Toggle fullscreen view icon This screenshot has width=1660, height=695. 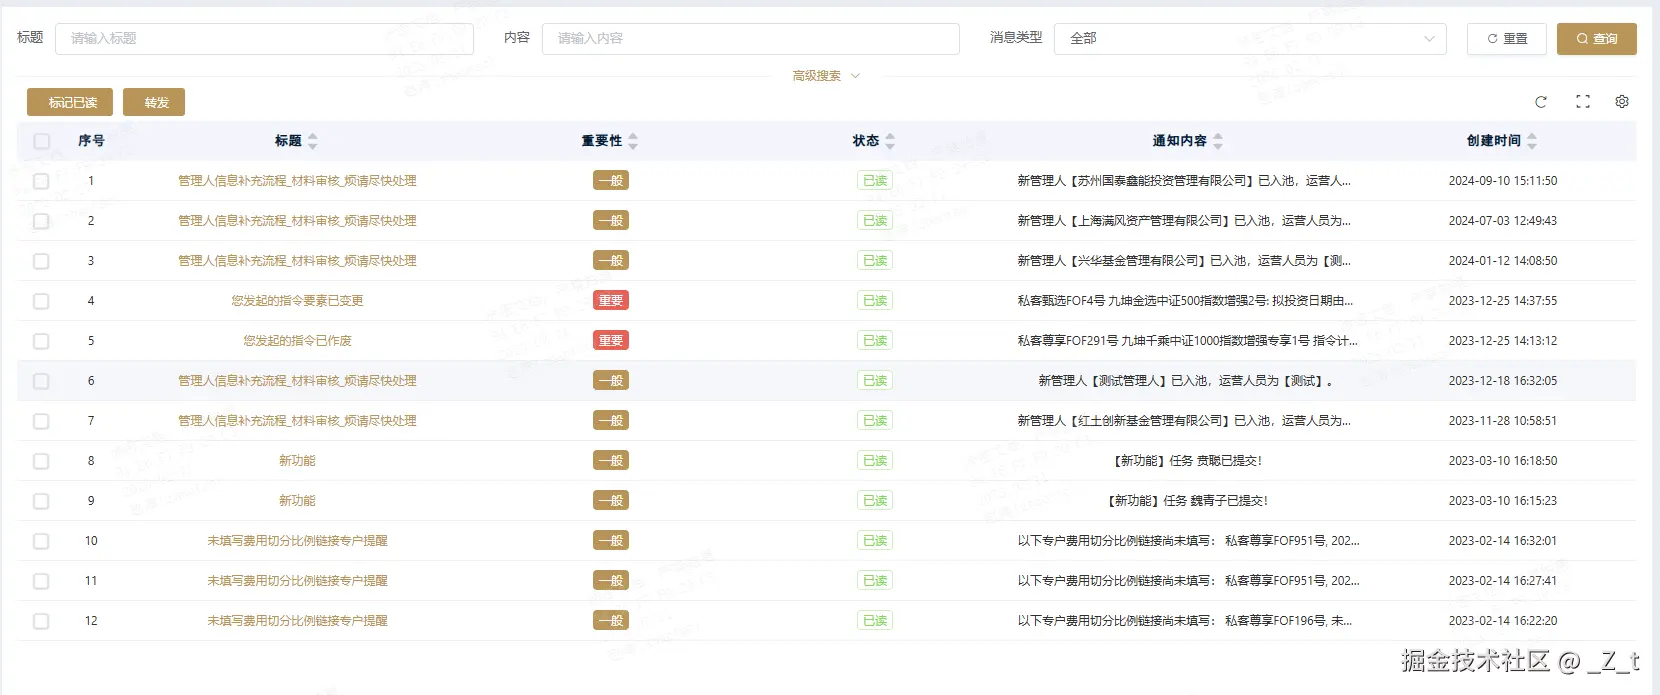(x=1582, y=102)
